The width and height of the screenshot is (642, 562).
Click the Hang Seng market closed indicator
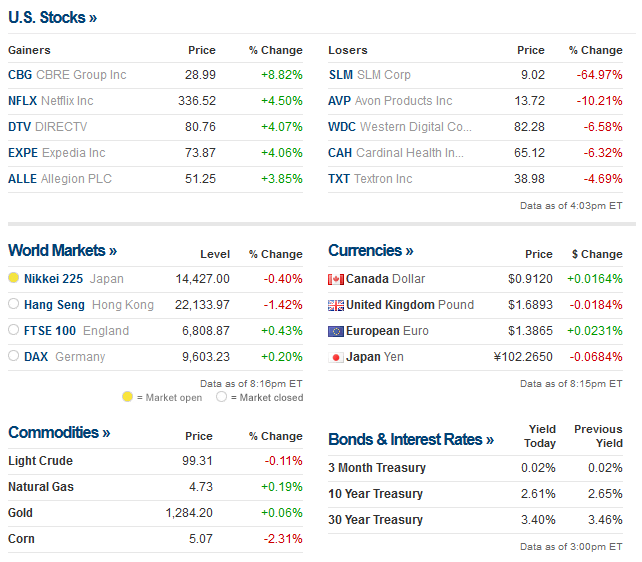point(14,303)
